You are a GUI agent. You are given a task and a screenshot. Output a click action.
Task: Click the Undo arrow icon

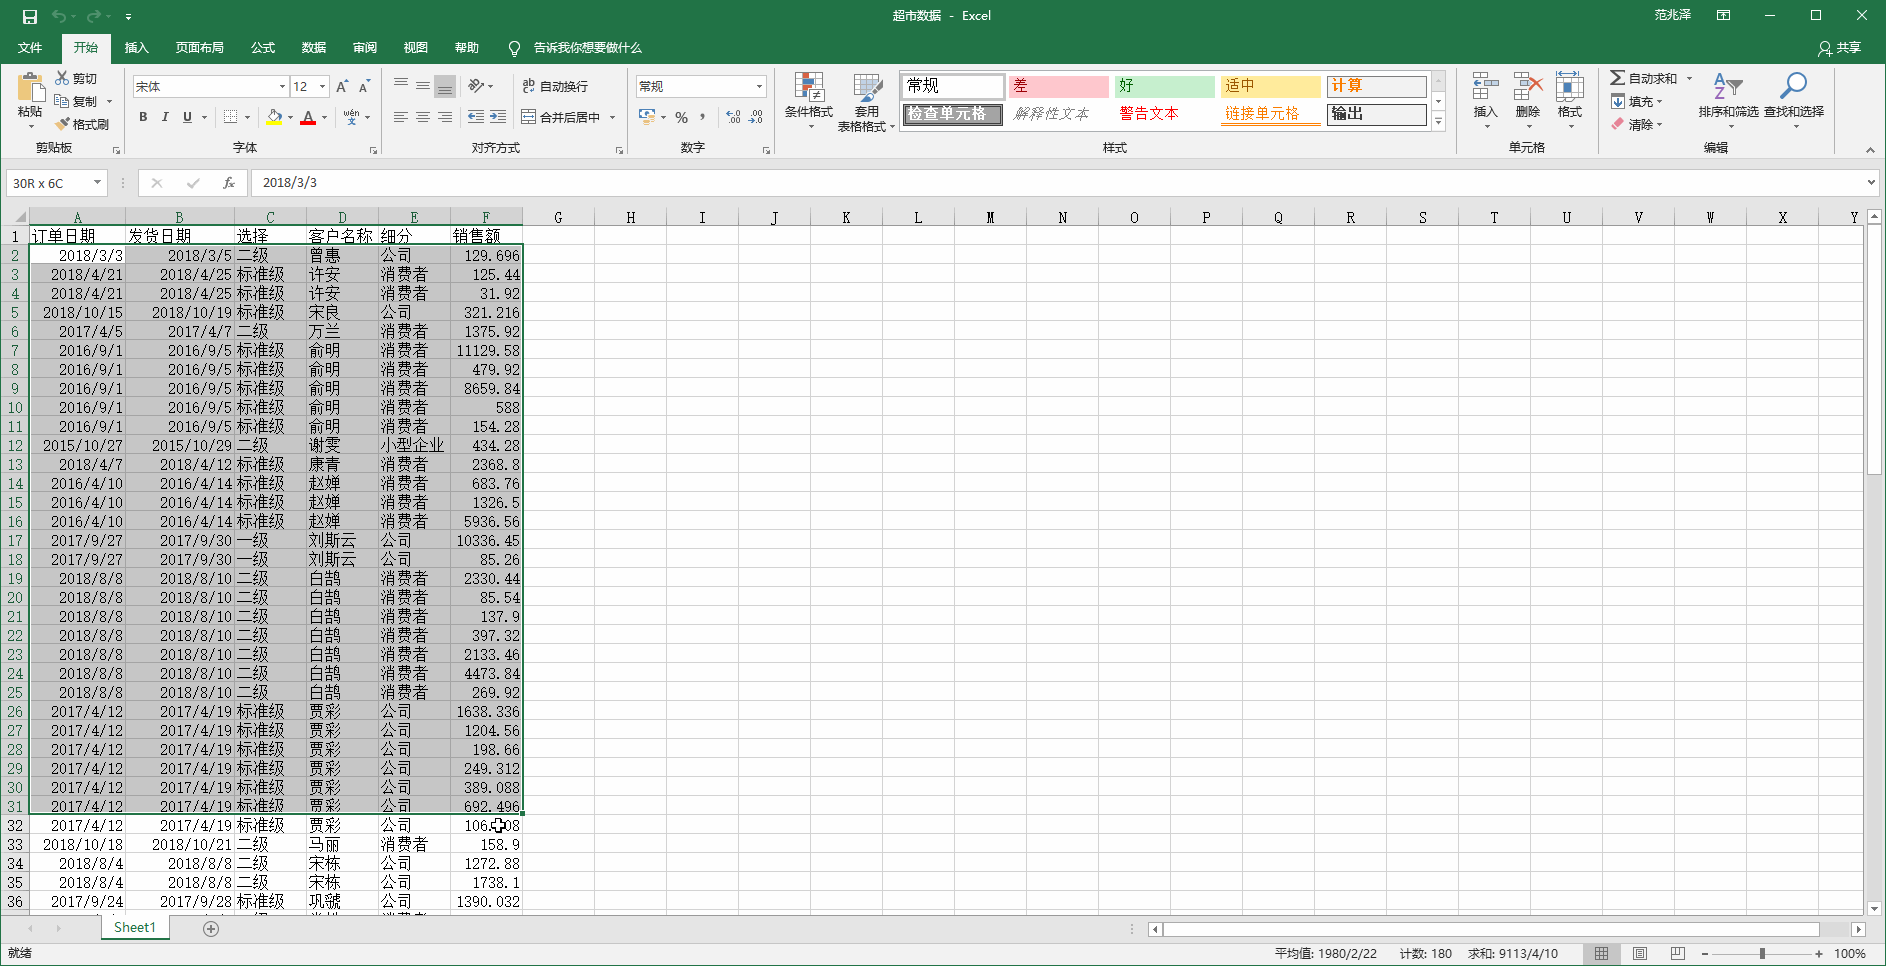(59, 16)
